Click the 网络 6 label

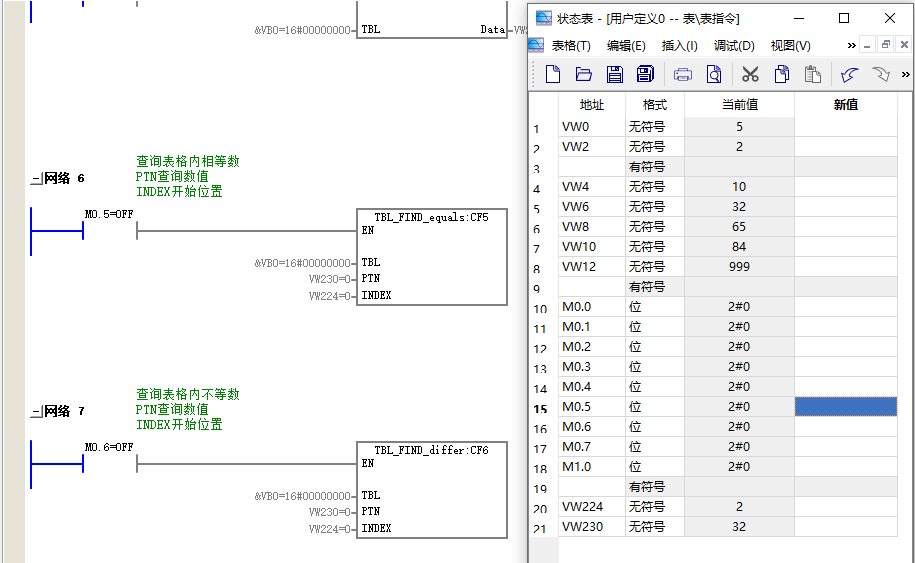pos(64,178)
